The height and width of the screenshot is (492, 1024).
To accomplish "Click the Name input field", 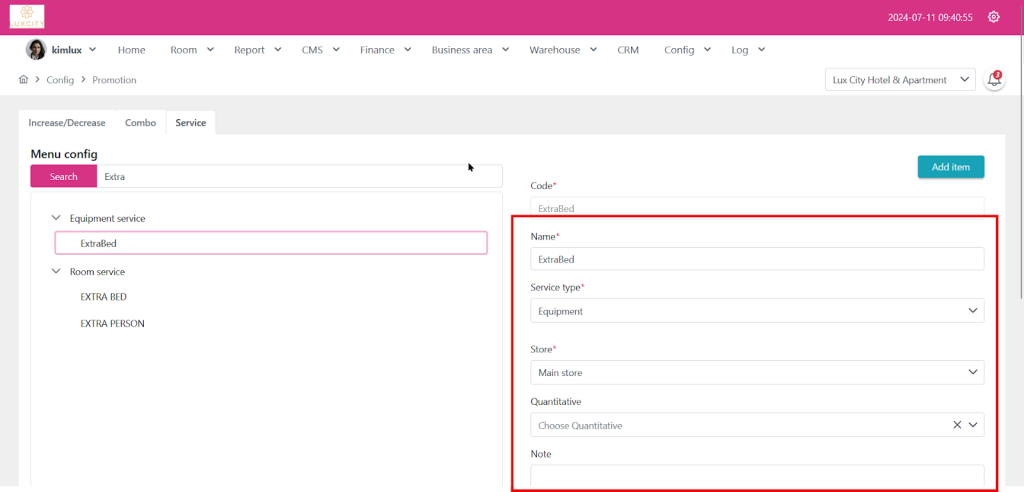I will point(756,259).
